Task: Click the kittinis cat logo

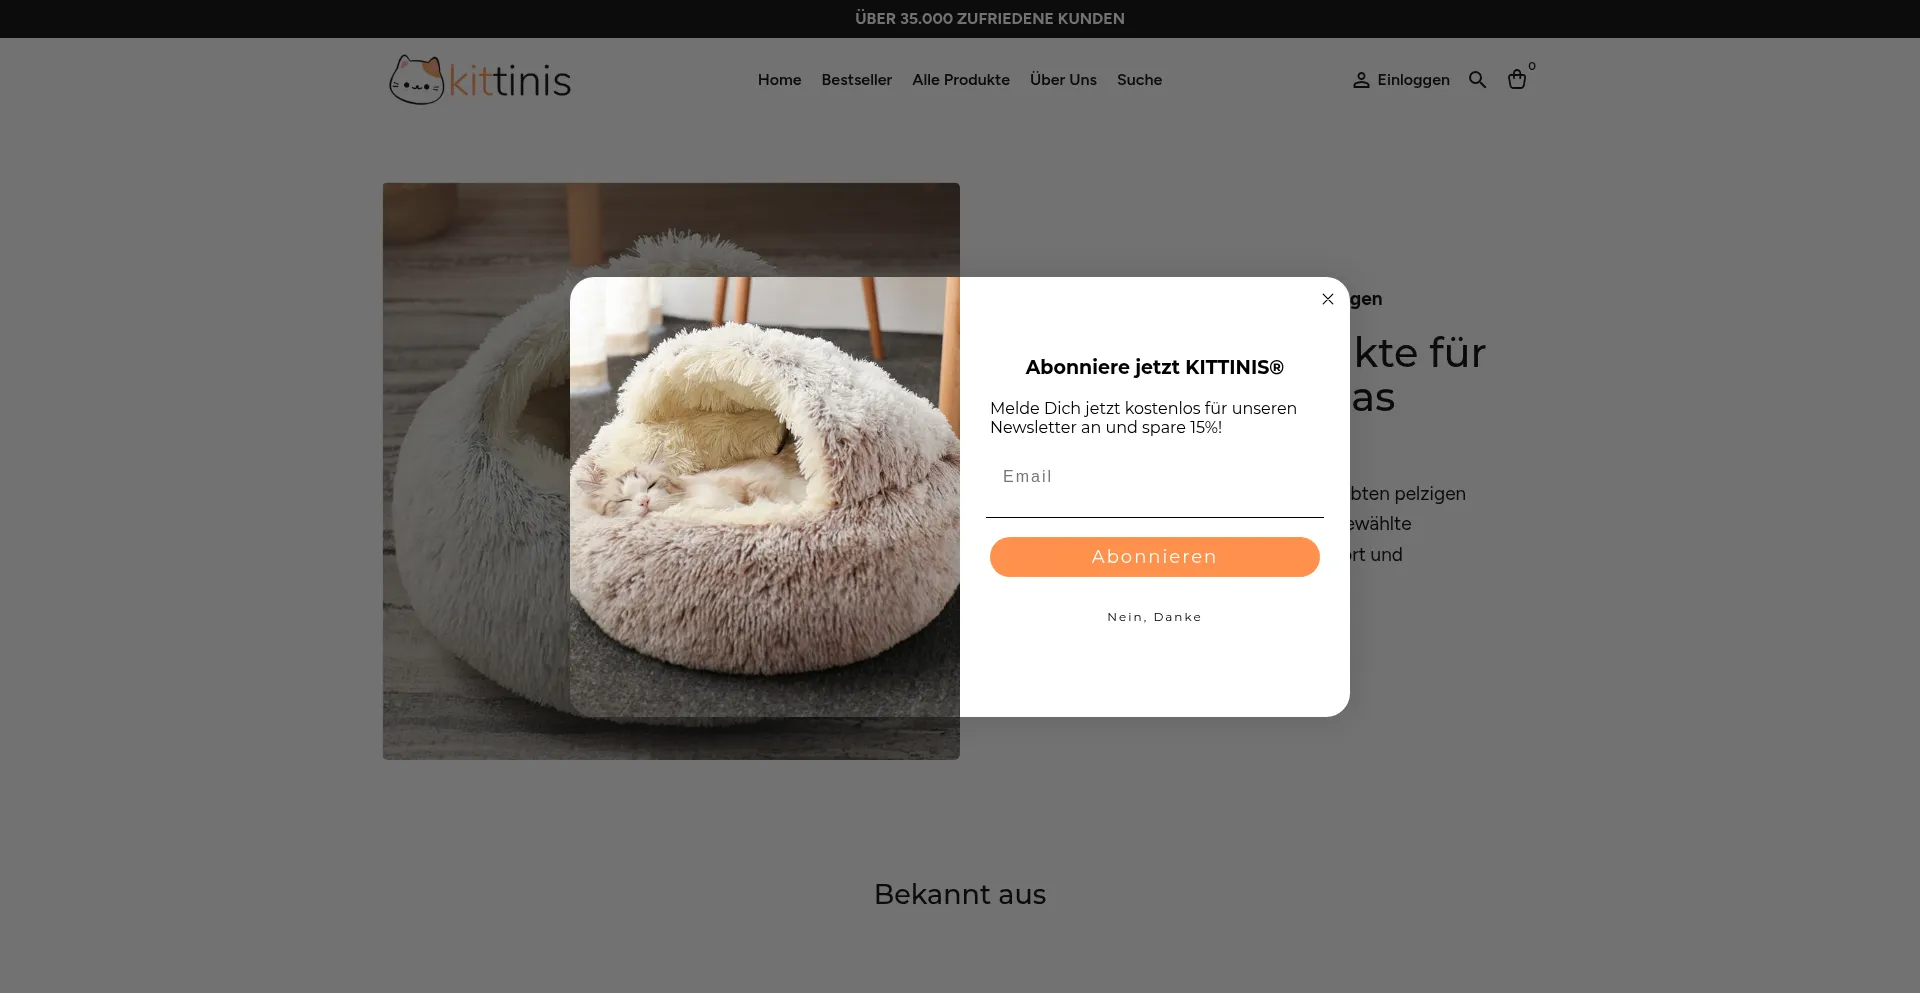Action: [480, 80]
